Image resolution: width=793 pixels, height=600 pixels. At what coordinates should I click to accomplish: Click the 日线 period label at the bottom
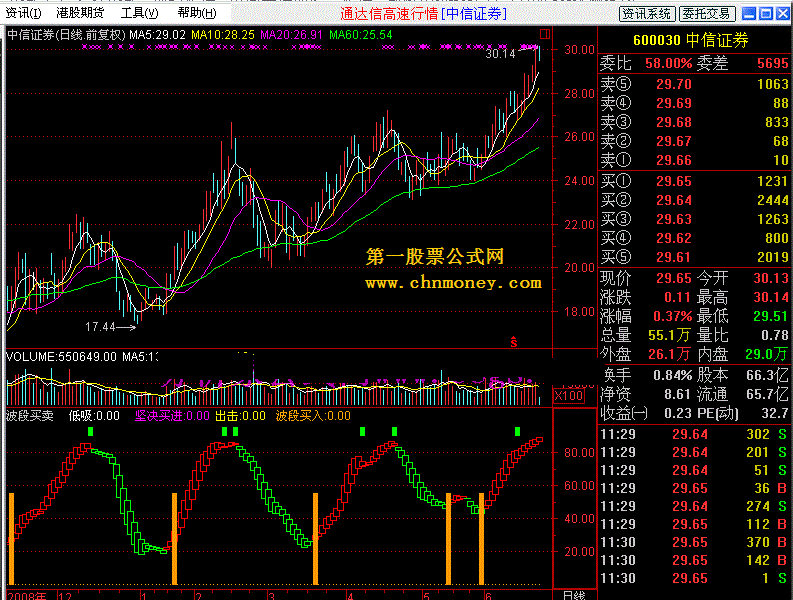click(x=574, y=595)
